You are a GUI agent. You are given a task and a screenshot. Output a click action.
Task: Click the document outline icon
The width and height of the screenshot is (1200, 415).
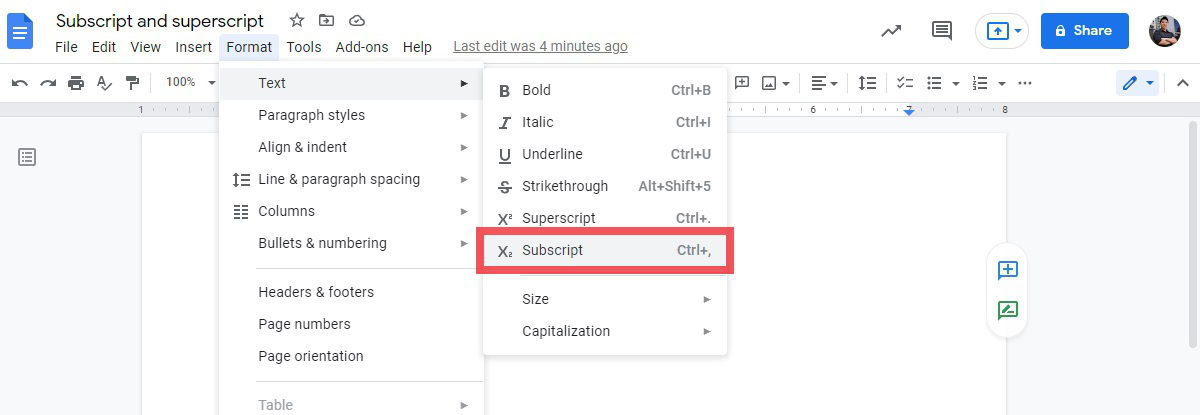tap(27, 157)
